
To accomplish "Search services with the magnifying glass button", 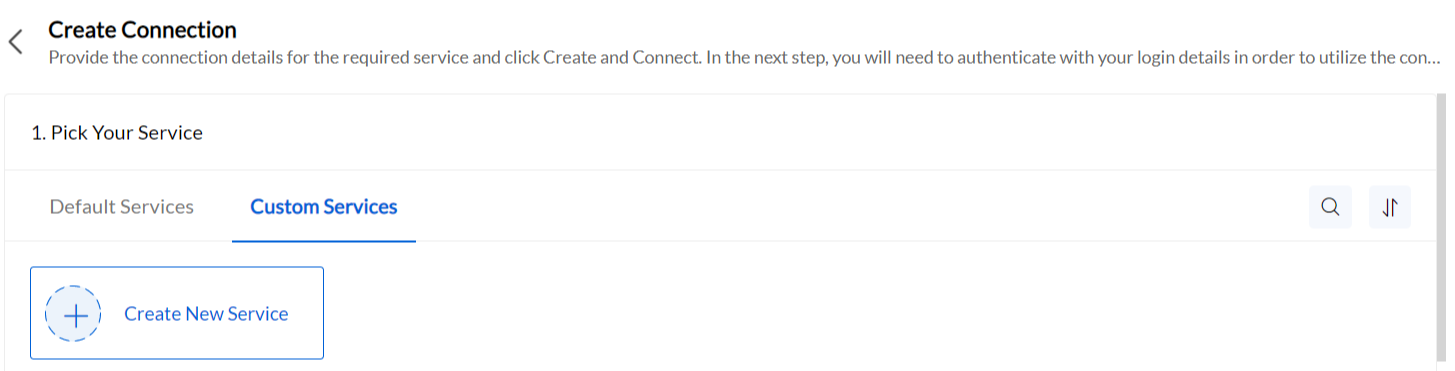I will tap(1330, 207).
